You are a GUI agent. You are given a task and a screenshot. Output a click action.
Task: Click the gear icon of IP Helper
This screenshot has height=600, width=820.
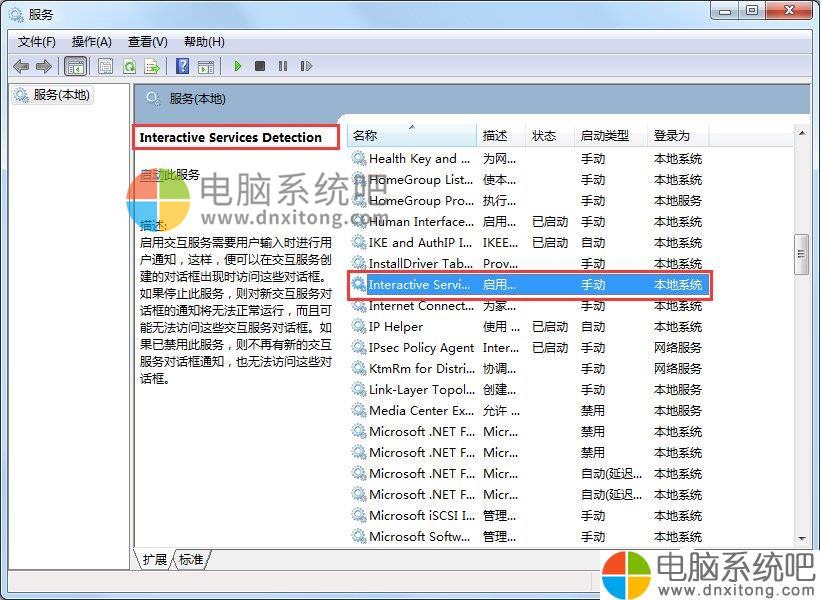(359, 326)
